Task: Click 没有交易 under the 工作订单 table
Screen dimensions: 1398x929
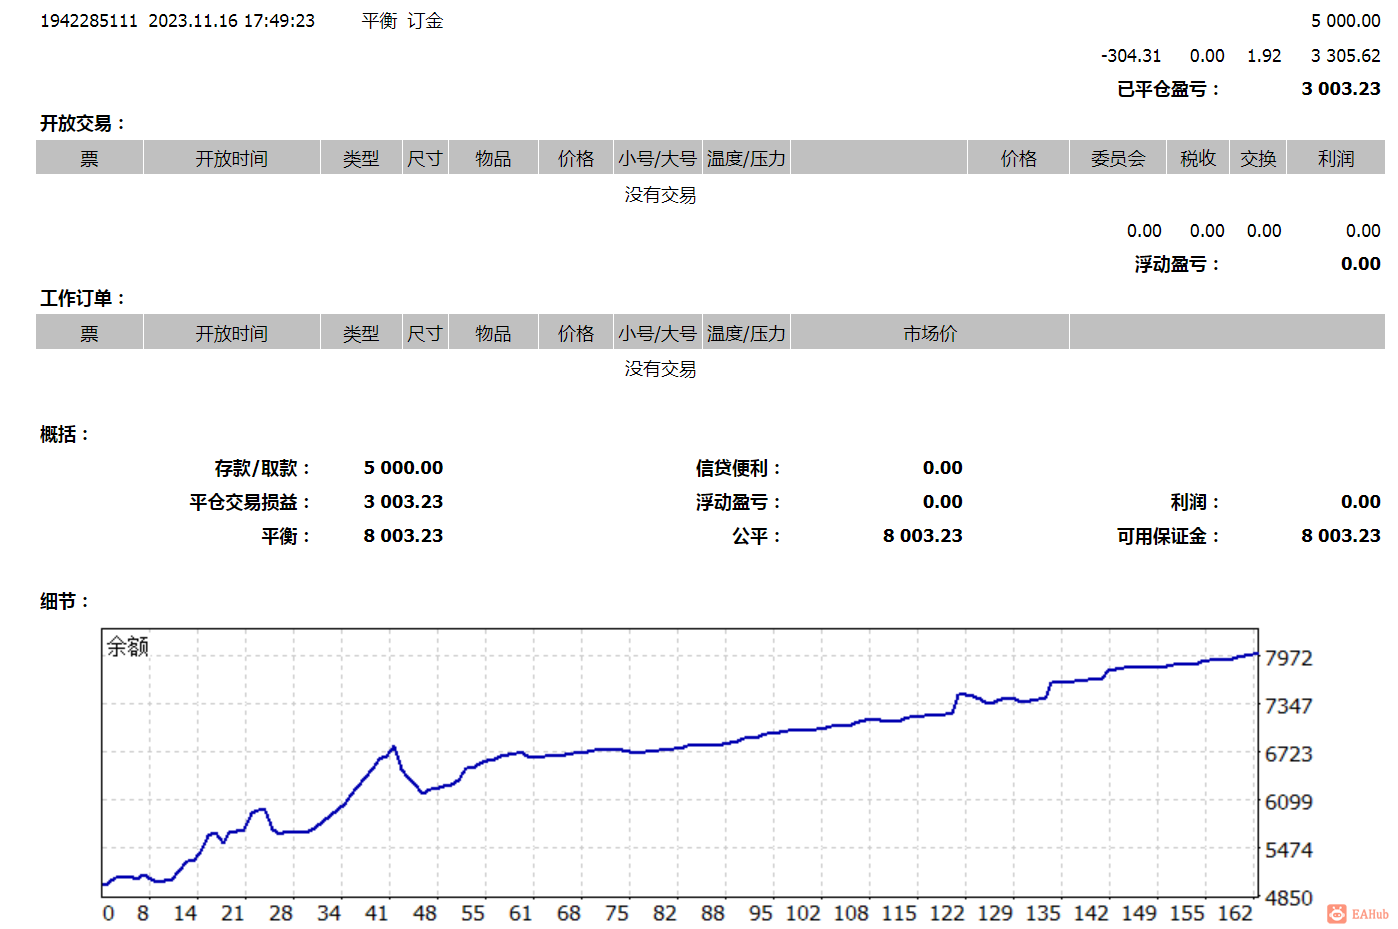Action: pyautogui.click(x=660, y=369)
